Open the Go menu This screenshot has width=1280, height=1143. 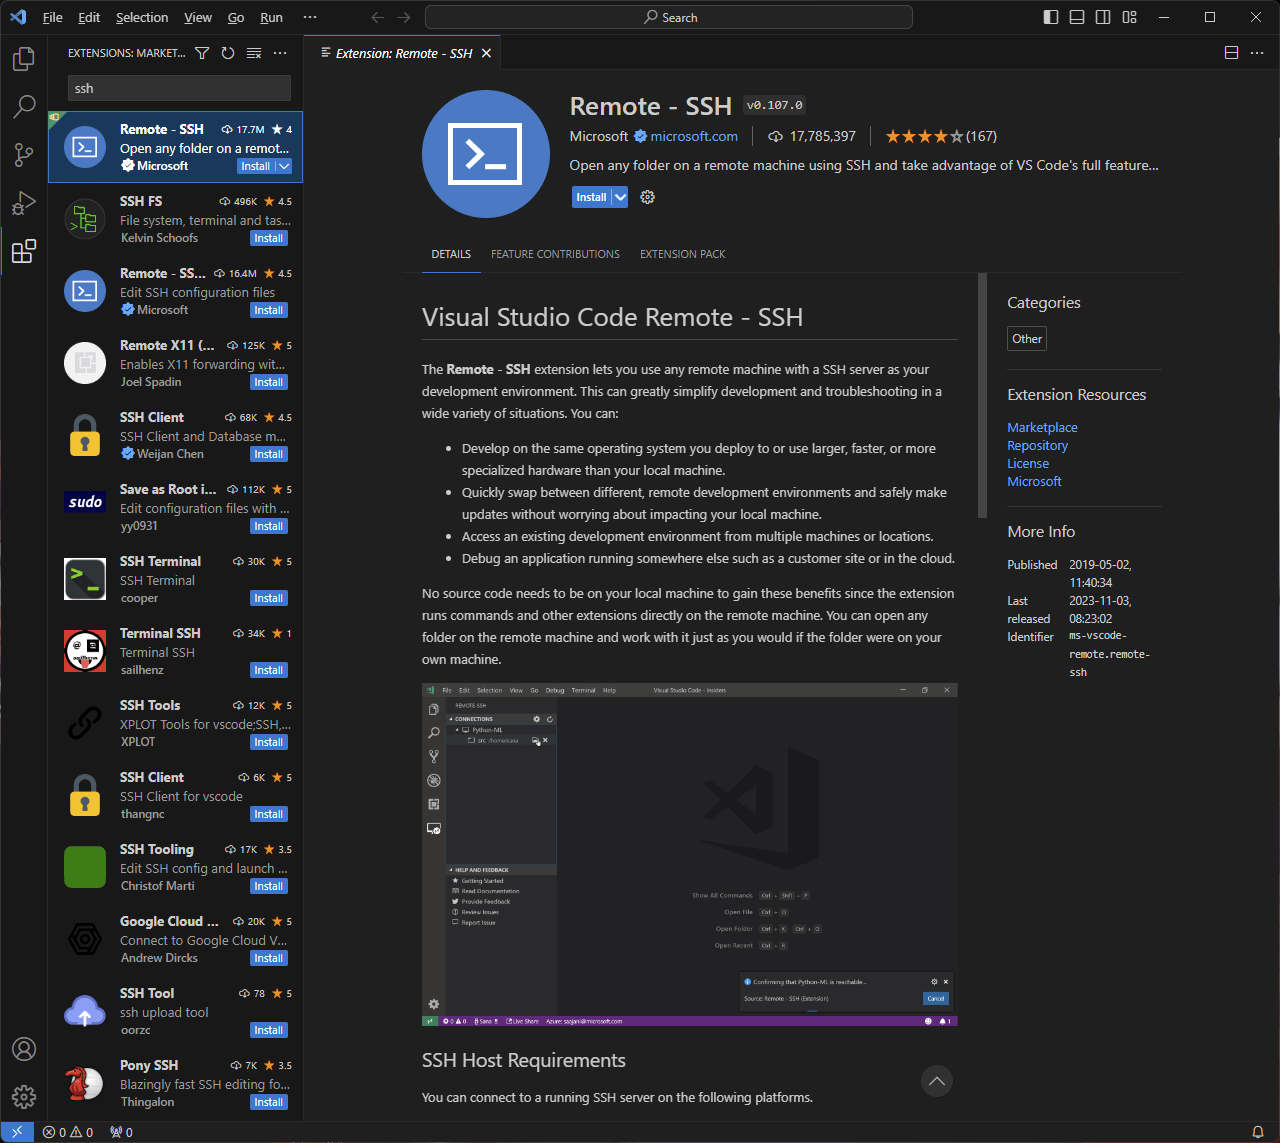click(236, 17)
